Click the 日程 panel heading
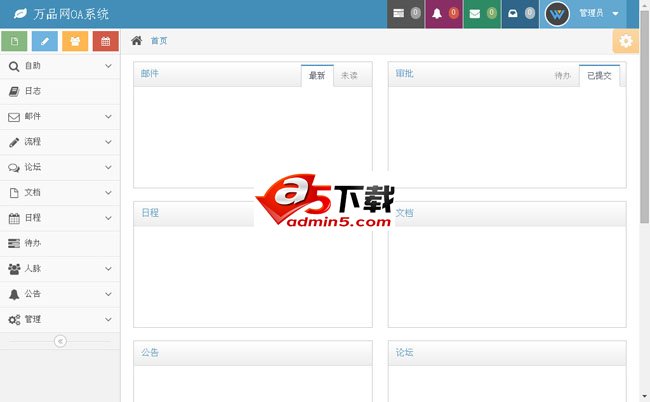The image size is (650, 402). pyautogui.click(x=150, y=213)
